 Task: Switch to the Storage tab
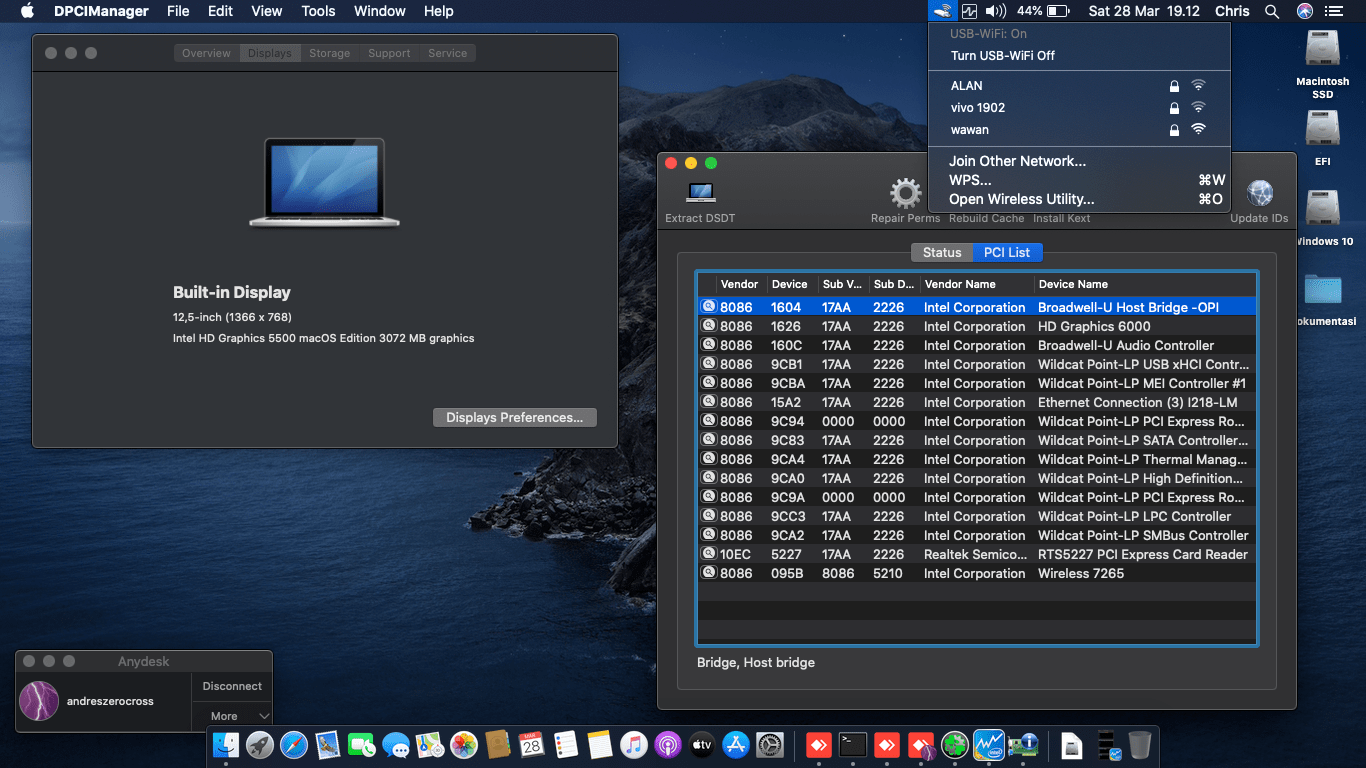tap(329, 53)
